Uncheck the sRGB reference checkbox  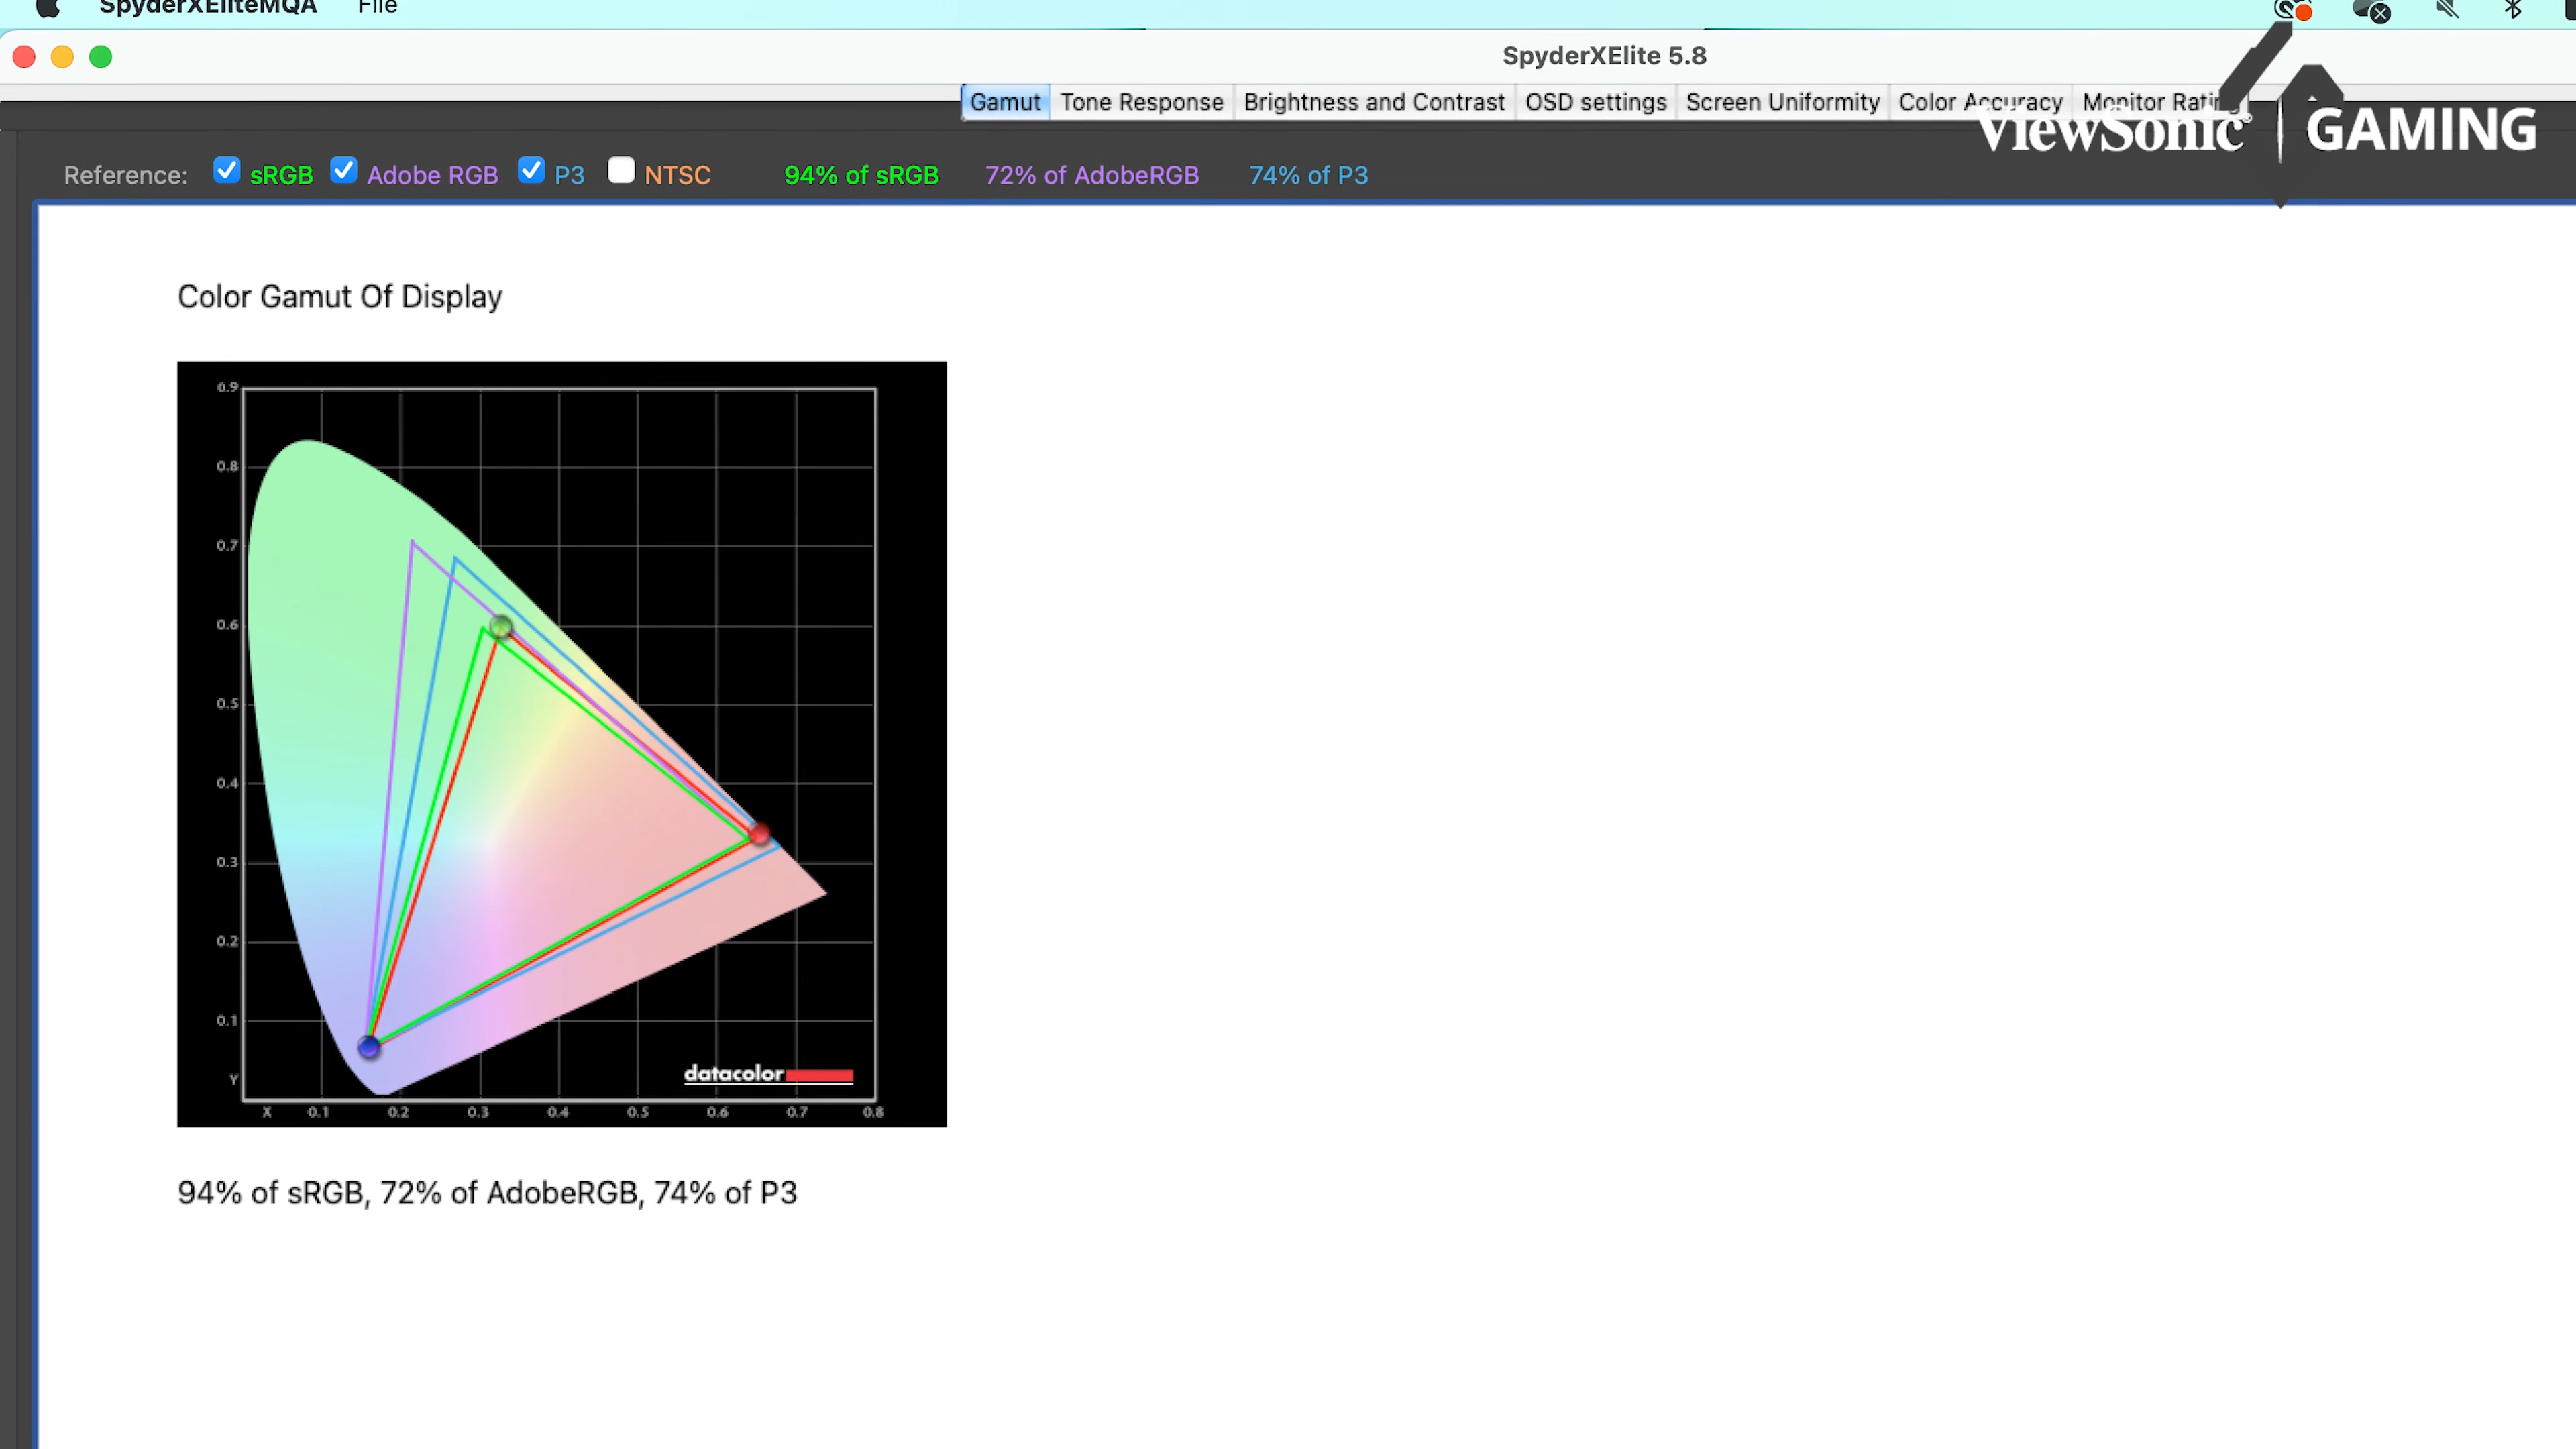click(x=227, y=171)
